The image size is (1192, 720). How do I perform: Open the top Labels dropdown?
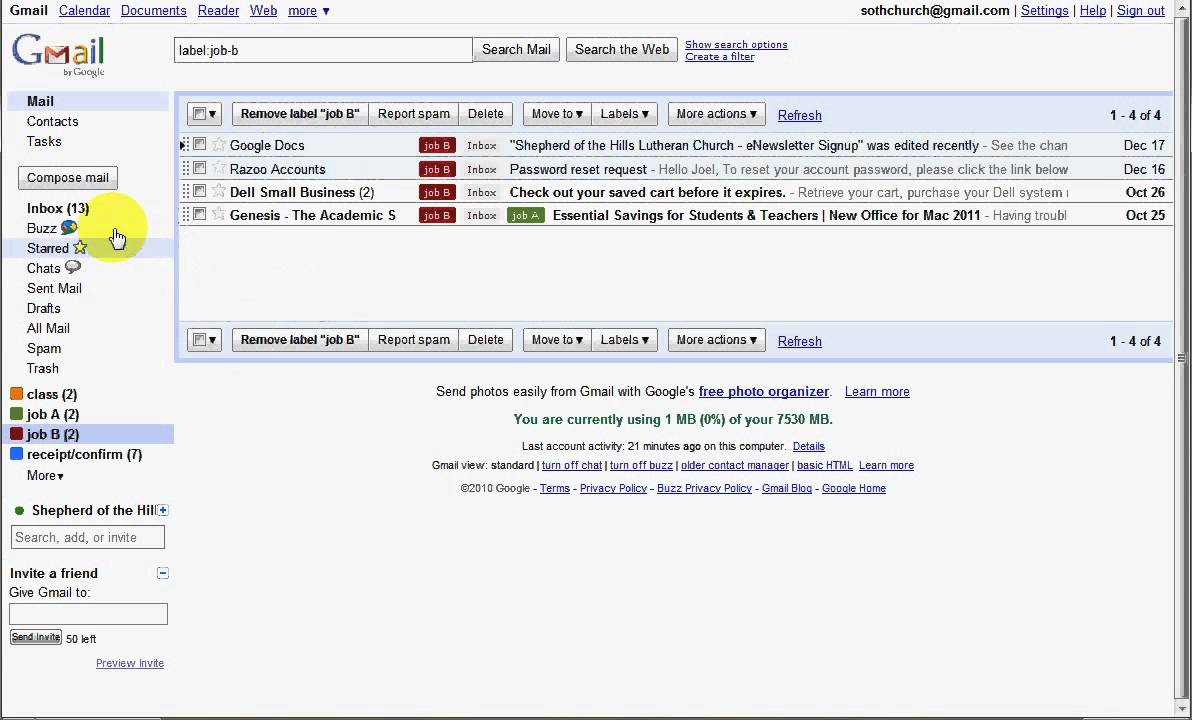click(624, 114)
